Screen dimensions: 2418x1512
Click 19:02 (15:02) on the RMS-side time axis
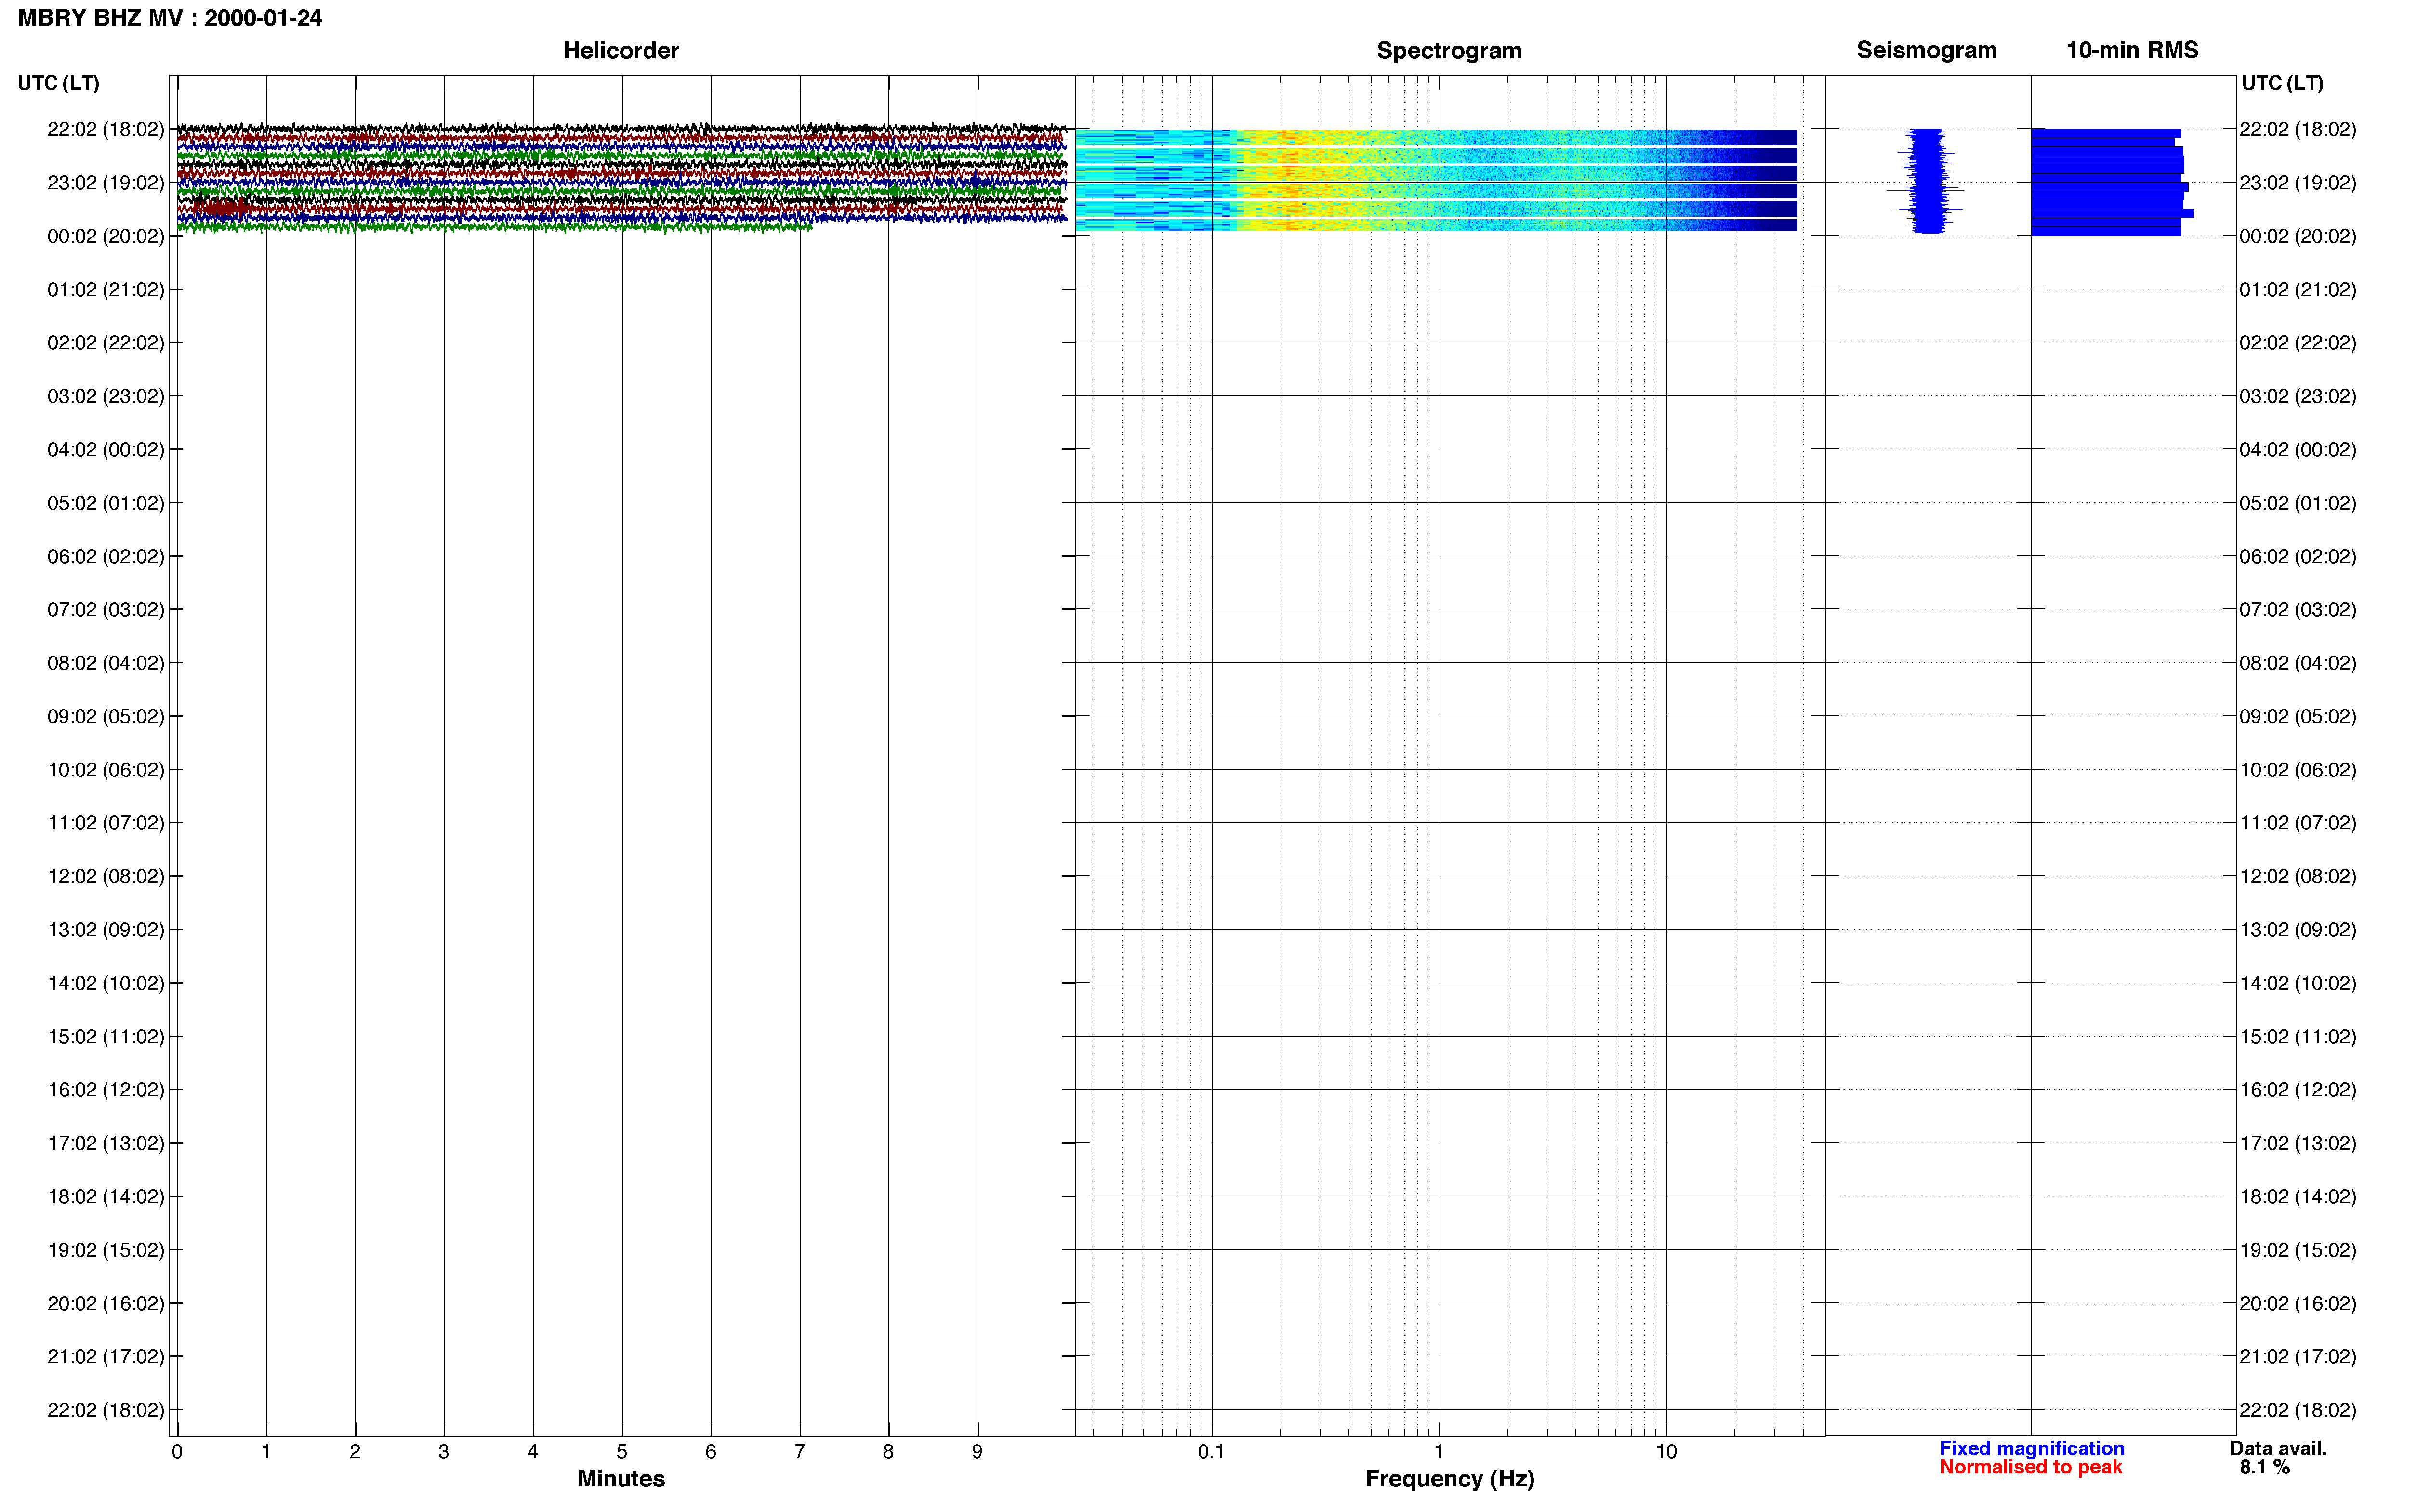pyautogui.click(x=2298, y=1250)
